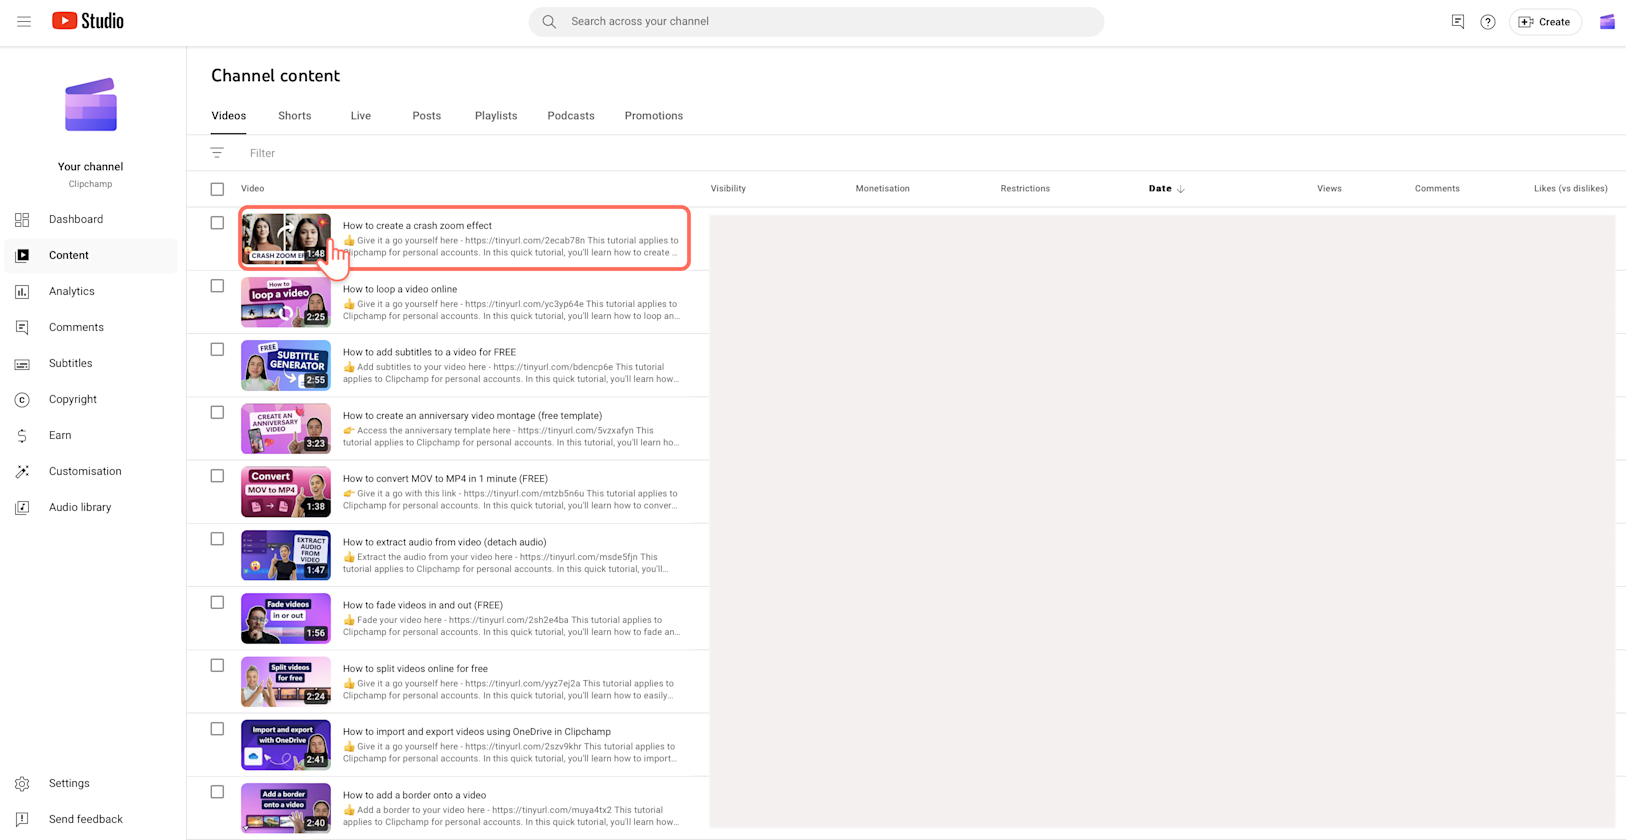Open the hamburger menu in the header

click(x=24, y=21)
